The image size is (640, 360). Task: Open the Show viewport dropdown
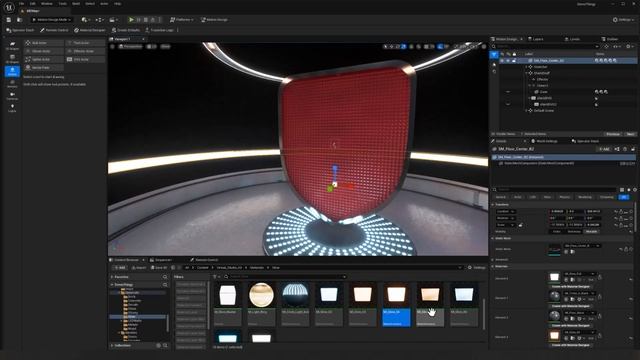pos(165,47)
